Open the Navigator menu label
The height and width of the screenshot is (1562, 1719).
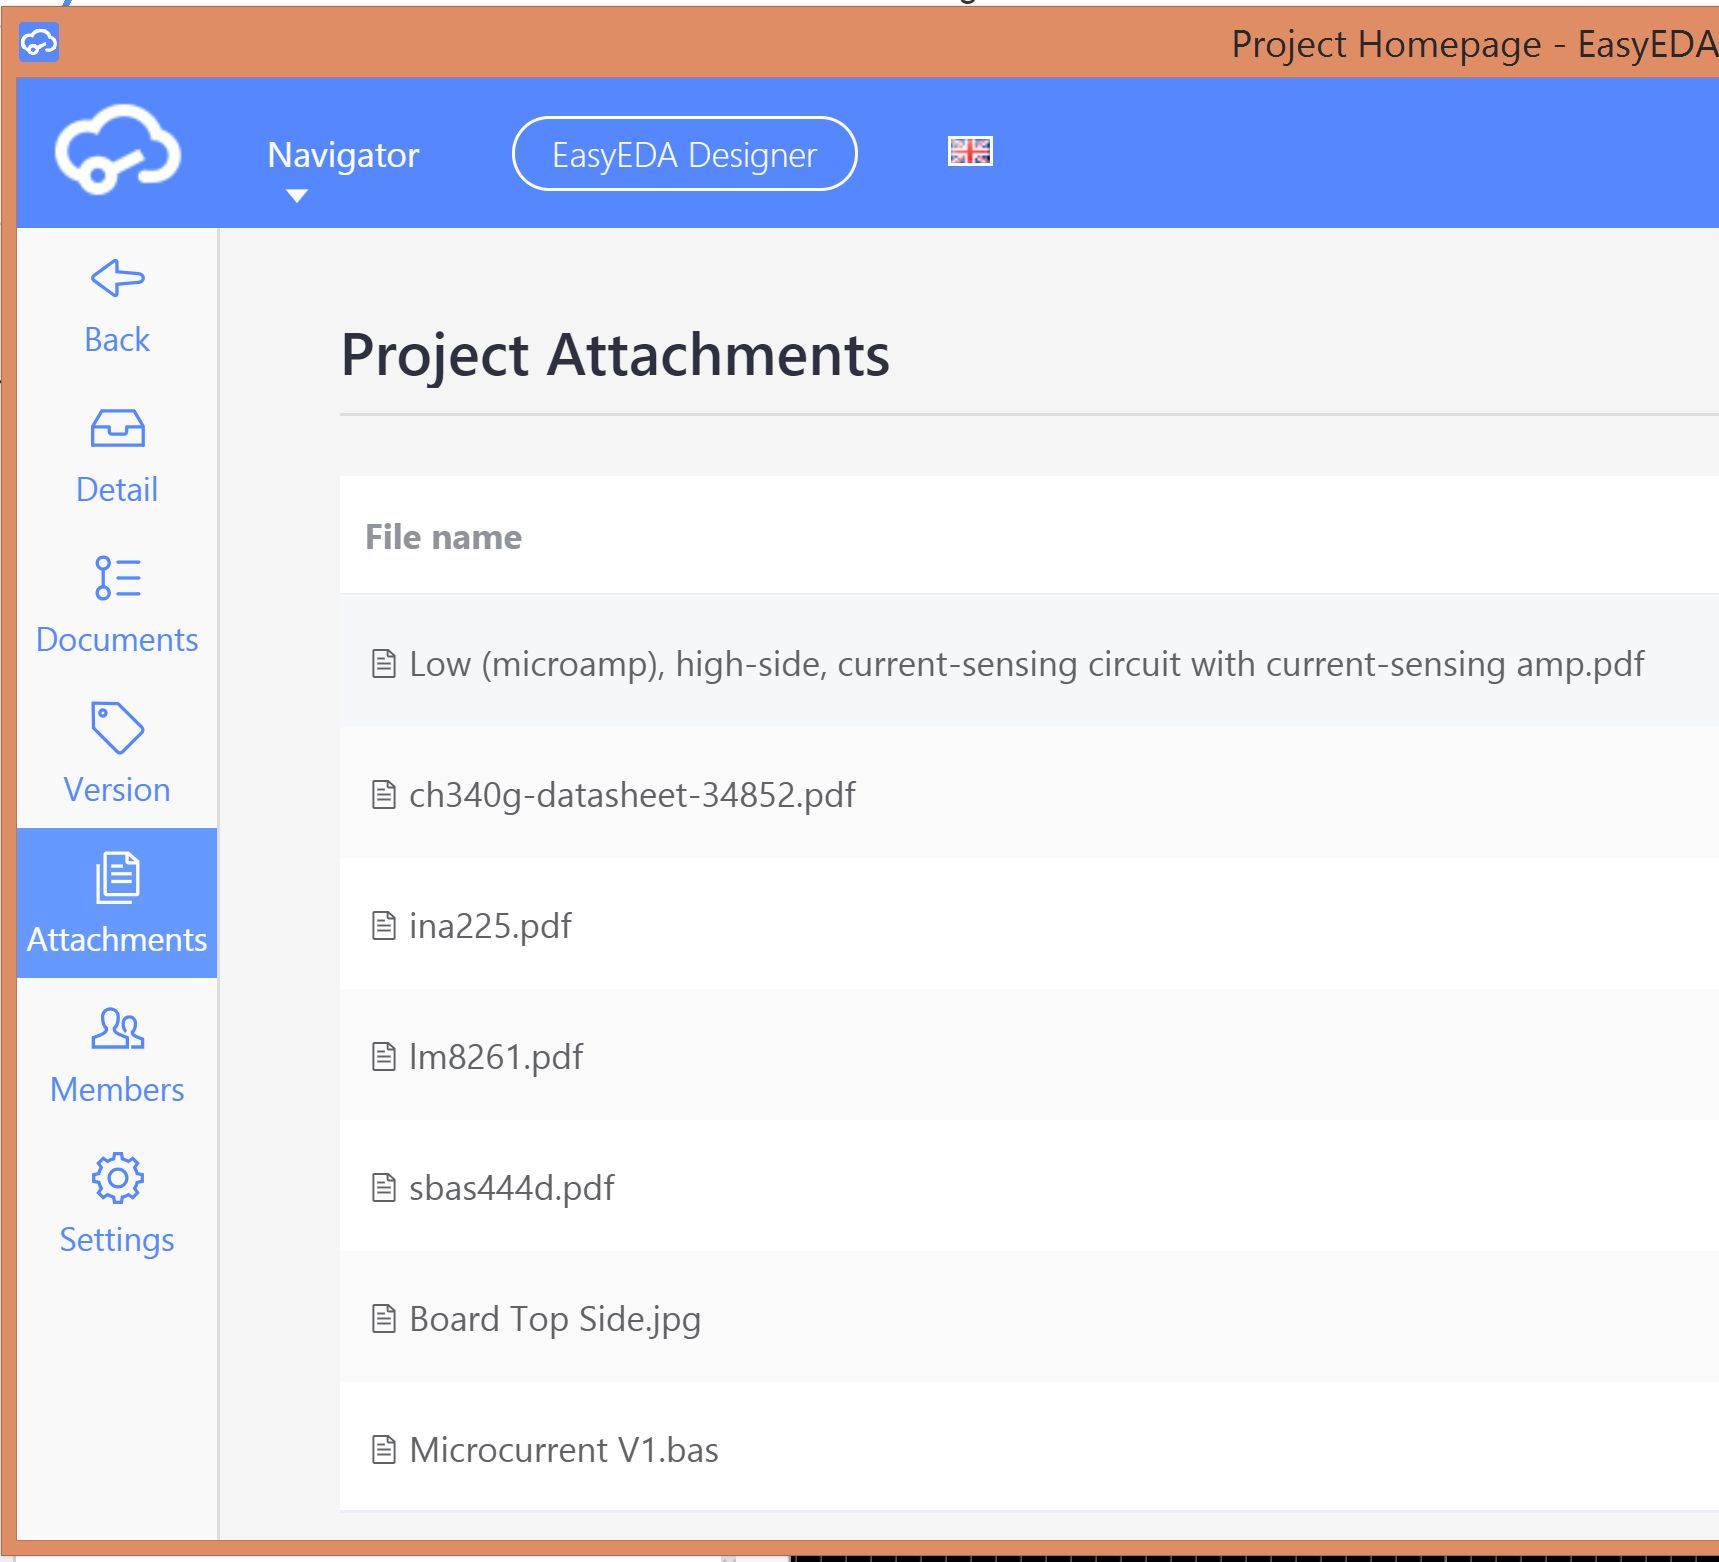pyautogui.click(x=343, y=155)
